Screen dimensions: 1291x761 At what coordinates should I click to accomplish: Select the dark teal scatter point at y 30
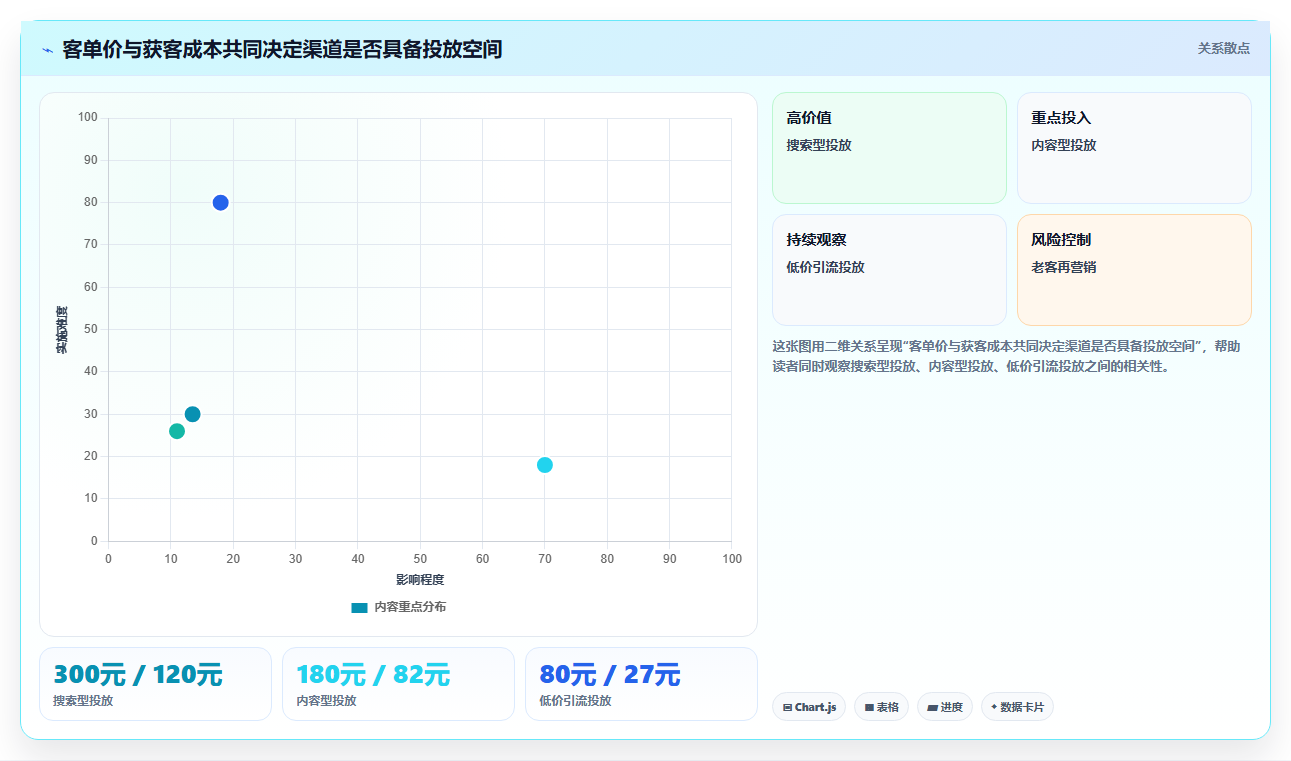click(193, 414)
